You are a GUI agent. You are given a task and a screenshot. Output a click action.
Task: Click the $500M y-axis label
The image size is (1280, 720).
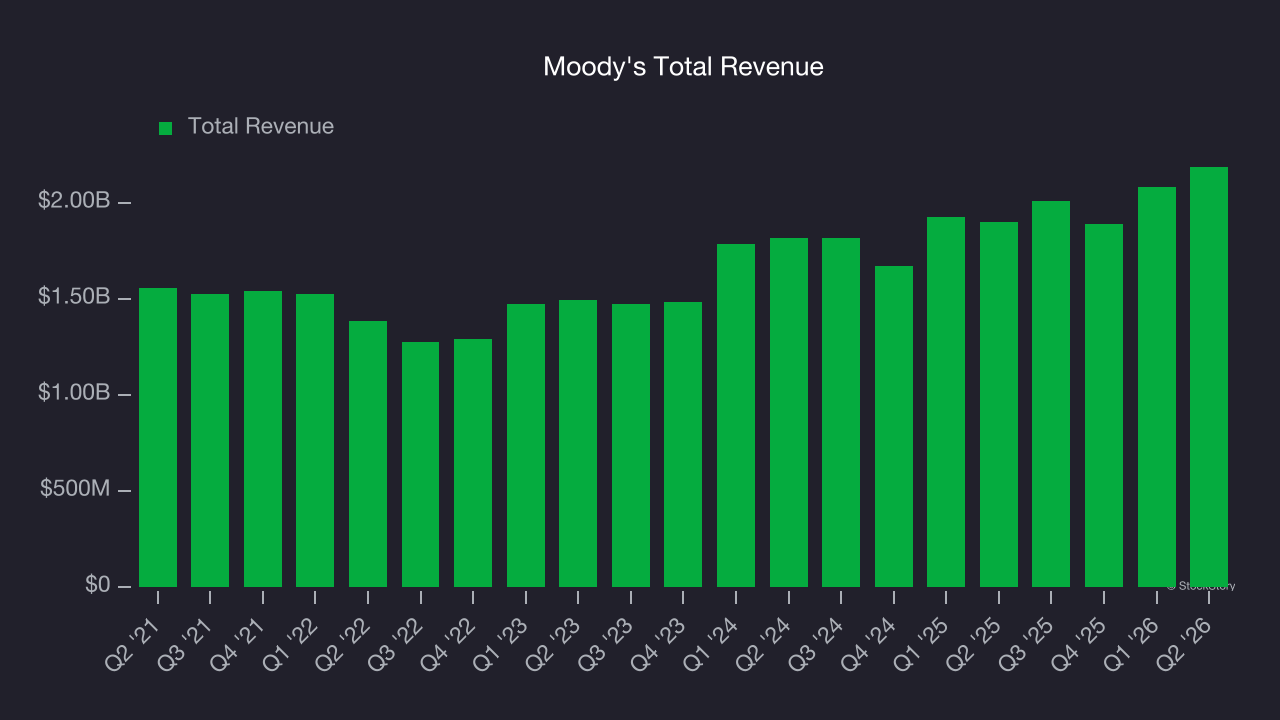(x=75, y=489)
